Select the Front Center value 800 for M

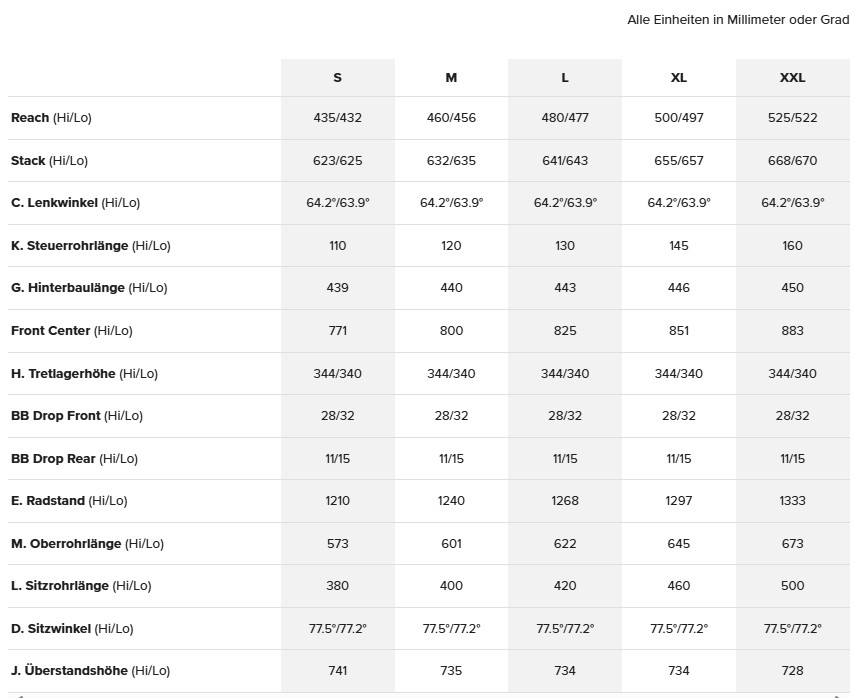tap(451, 330)
